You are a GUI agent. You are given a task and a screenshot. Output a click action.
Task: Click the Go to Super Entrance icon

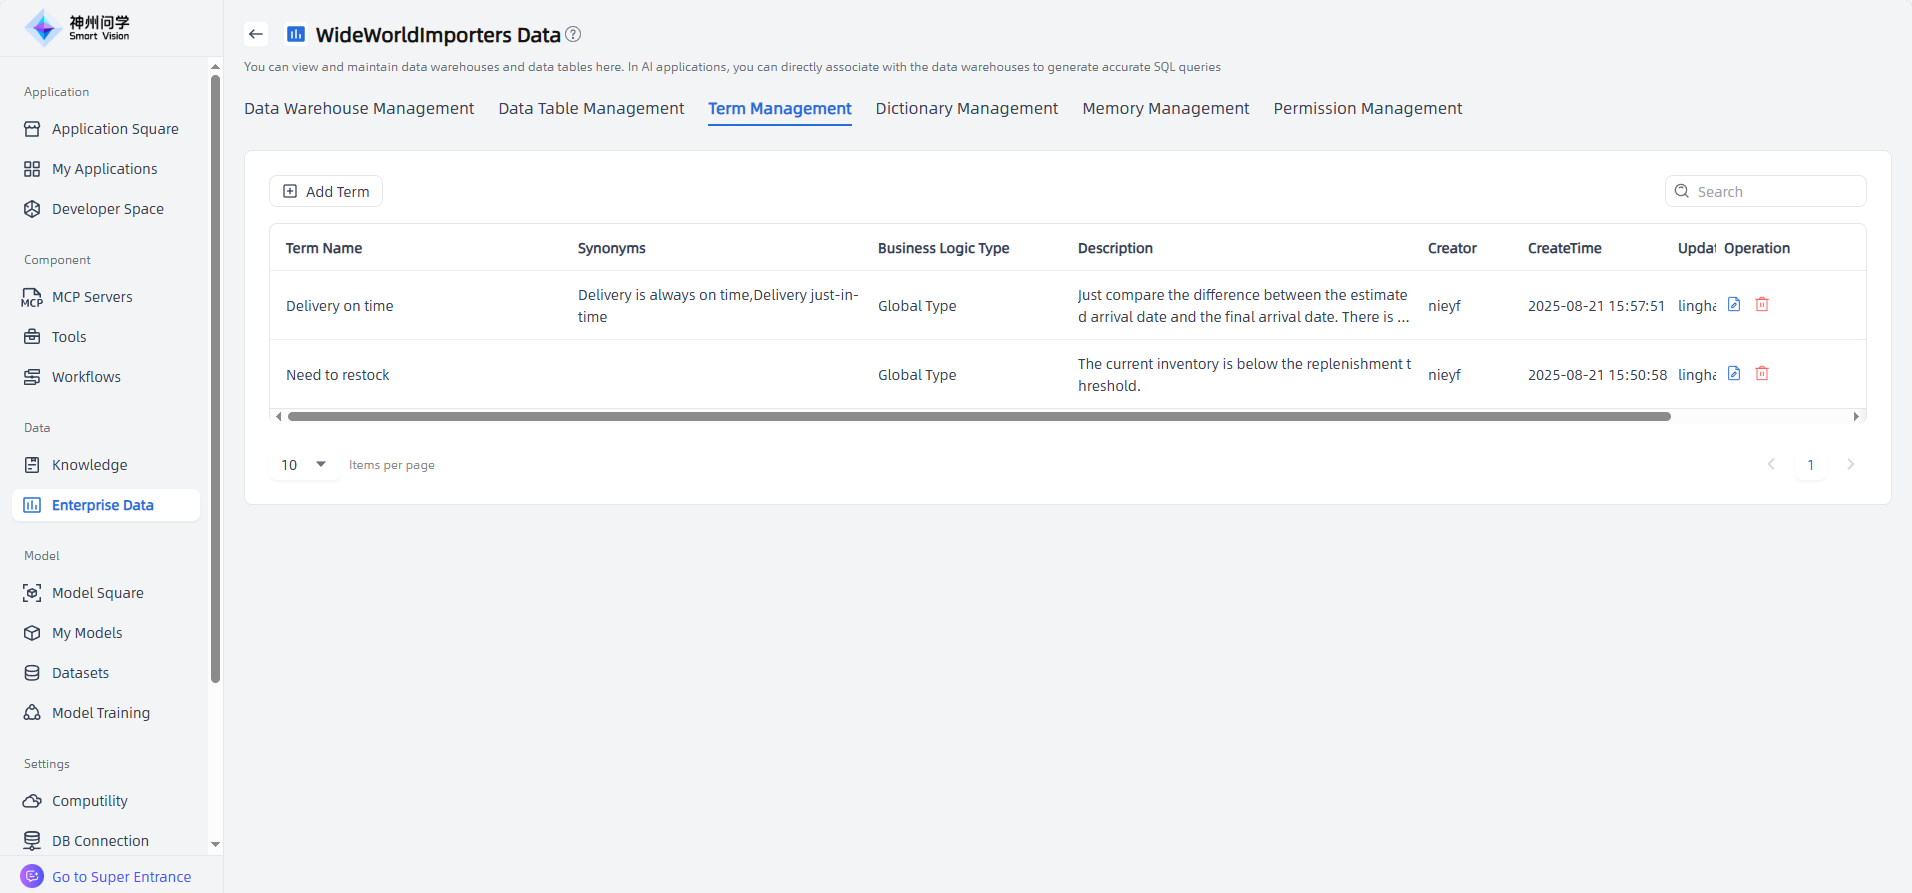coord(32,876)
